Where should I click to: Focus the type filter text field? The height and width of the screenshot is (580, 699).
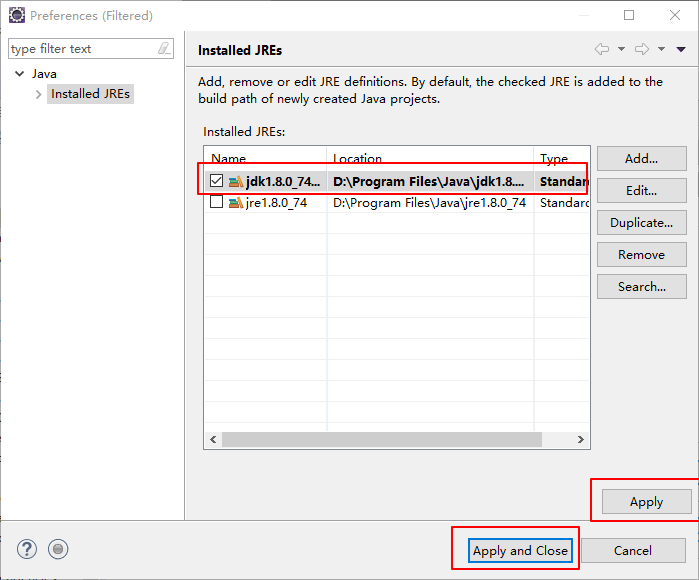tap(80, 49)
